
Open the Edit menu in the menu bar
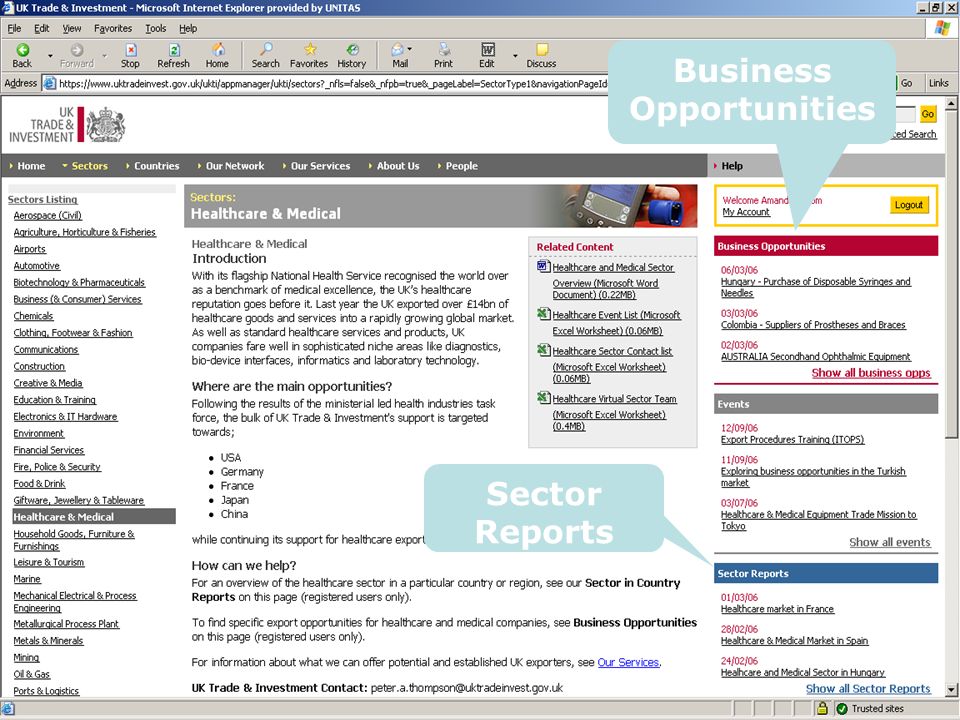42,28
